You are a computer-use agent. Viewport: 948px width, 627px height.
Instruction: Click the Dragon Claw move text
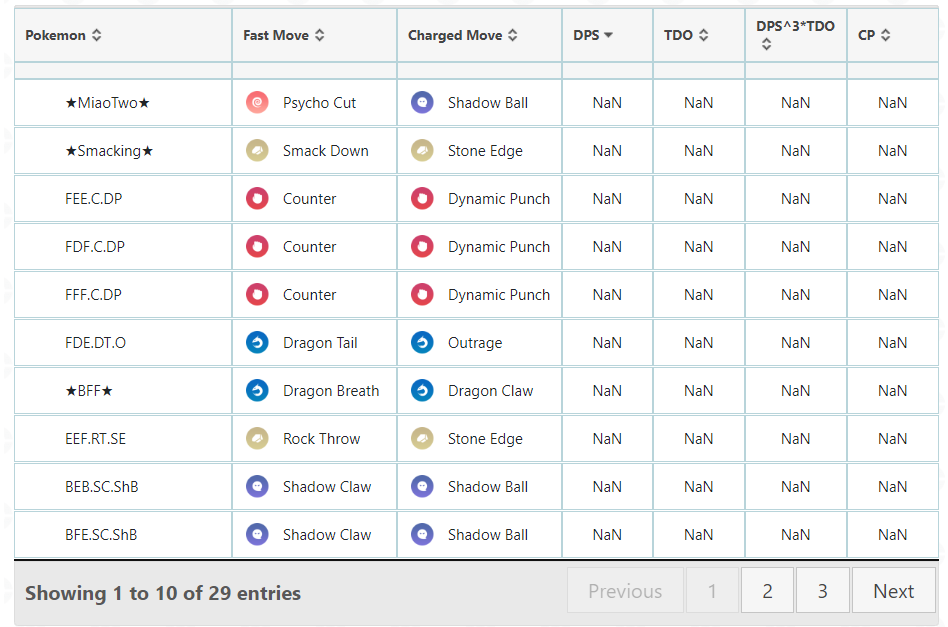pos(490,391)
